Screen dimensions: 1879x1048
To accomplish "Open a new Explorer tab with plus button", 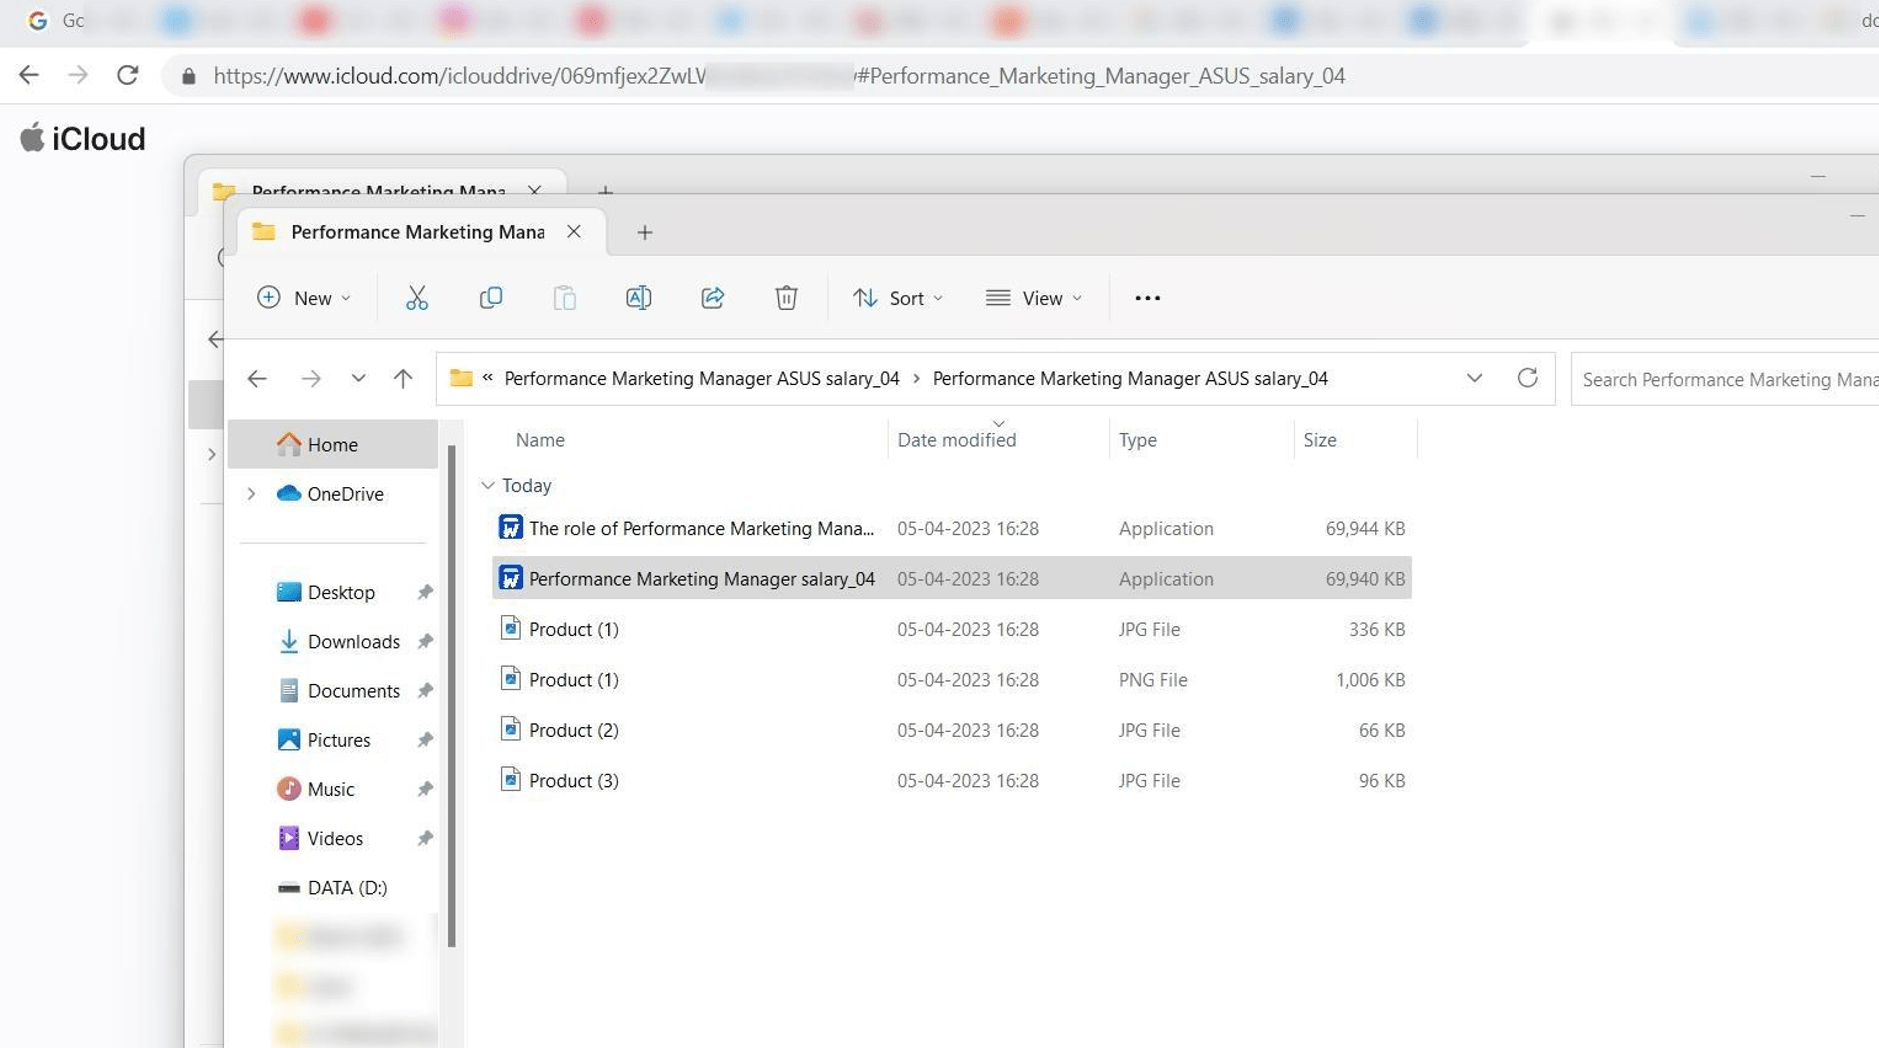I will coord(644,232).
